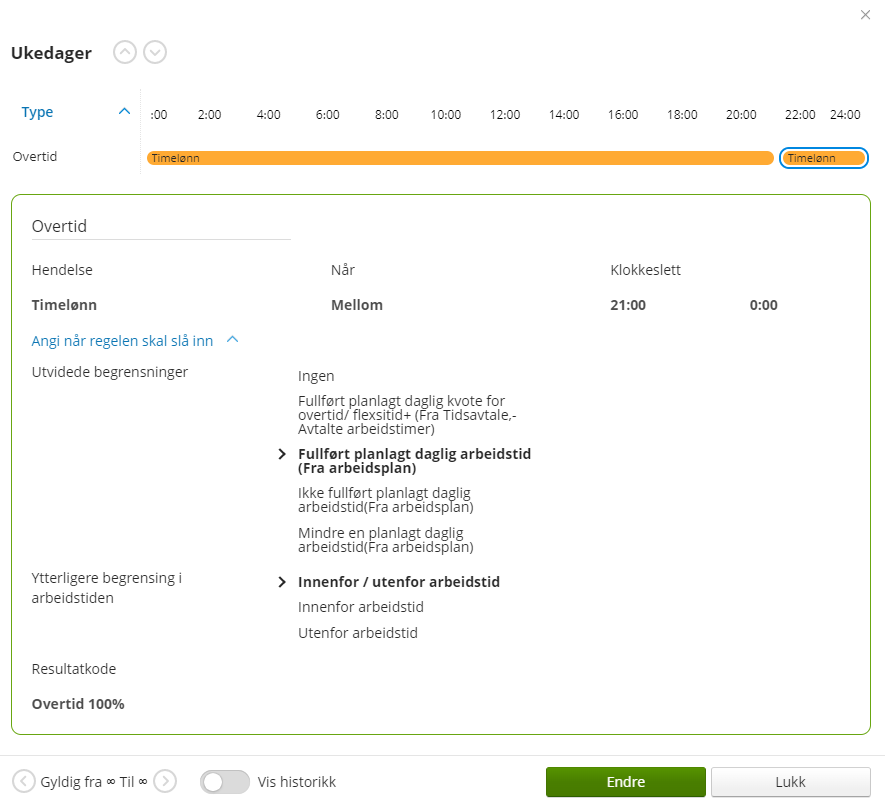Choose 'Fullført planlagt daglig arbeidstid (Fra arbeidsplan)'

coord(414,461)
